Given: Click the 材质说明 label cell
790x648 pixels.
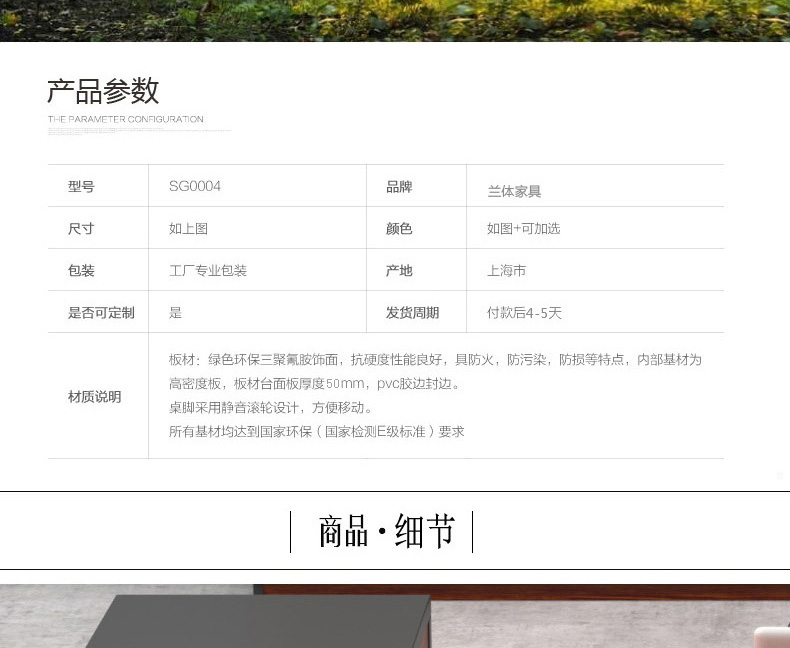Looking at the screenshot, I should [94, 396].
